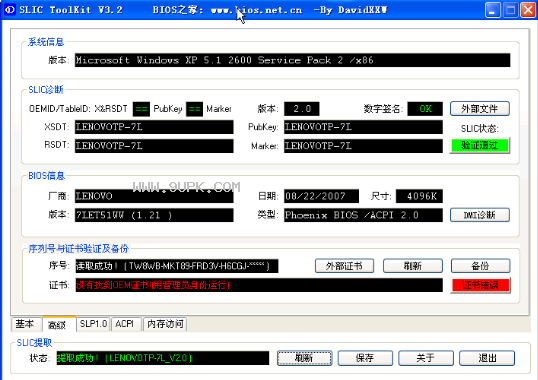The height and width of the screenshot is (380, 538).
Task: Click the red 证书错误 button
Action: [480, 285]
